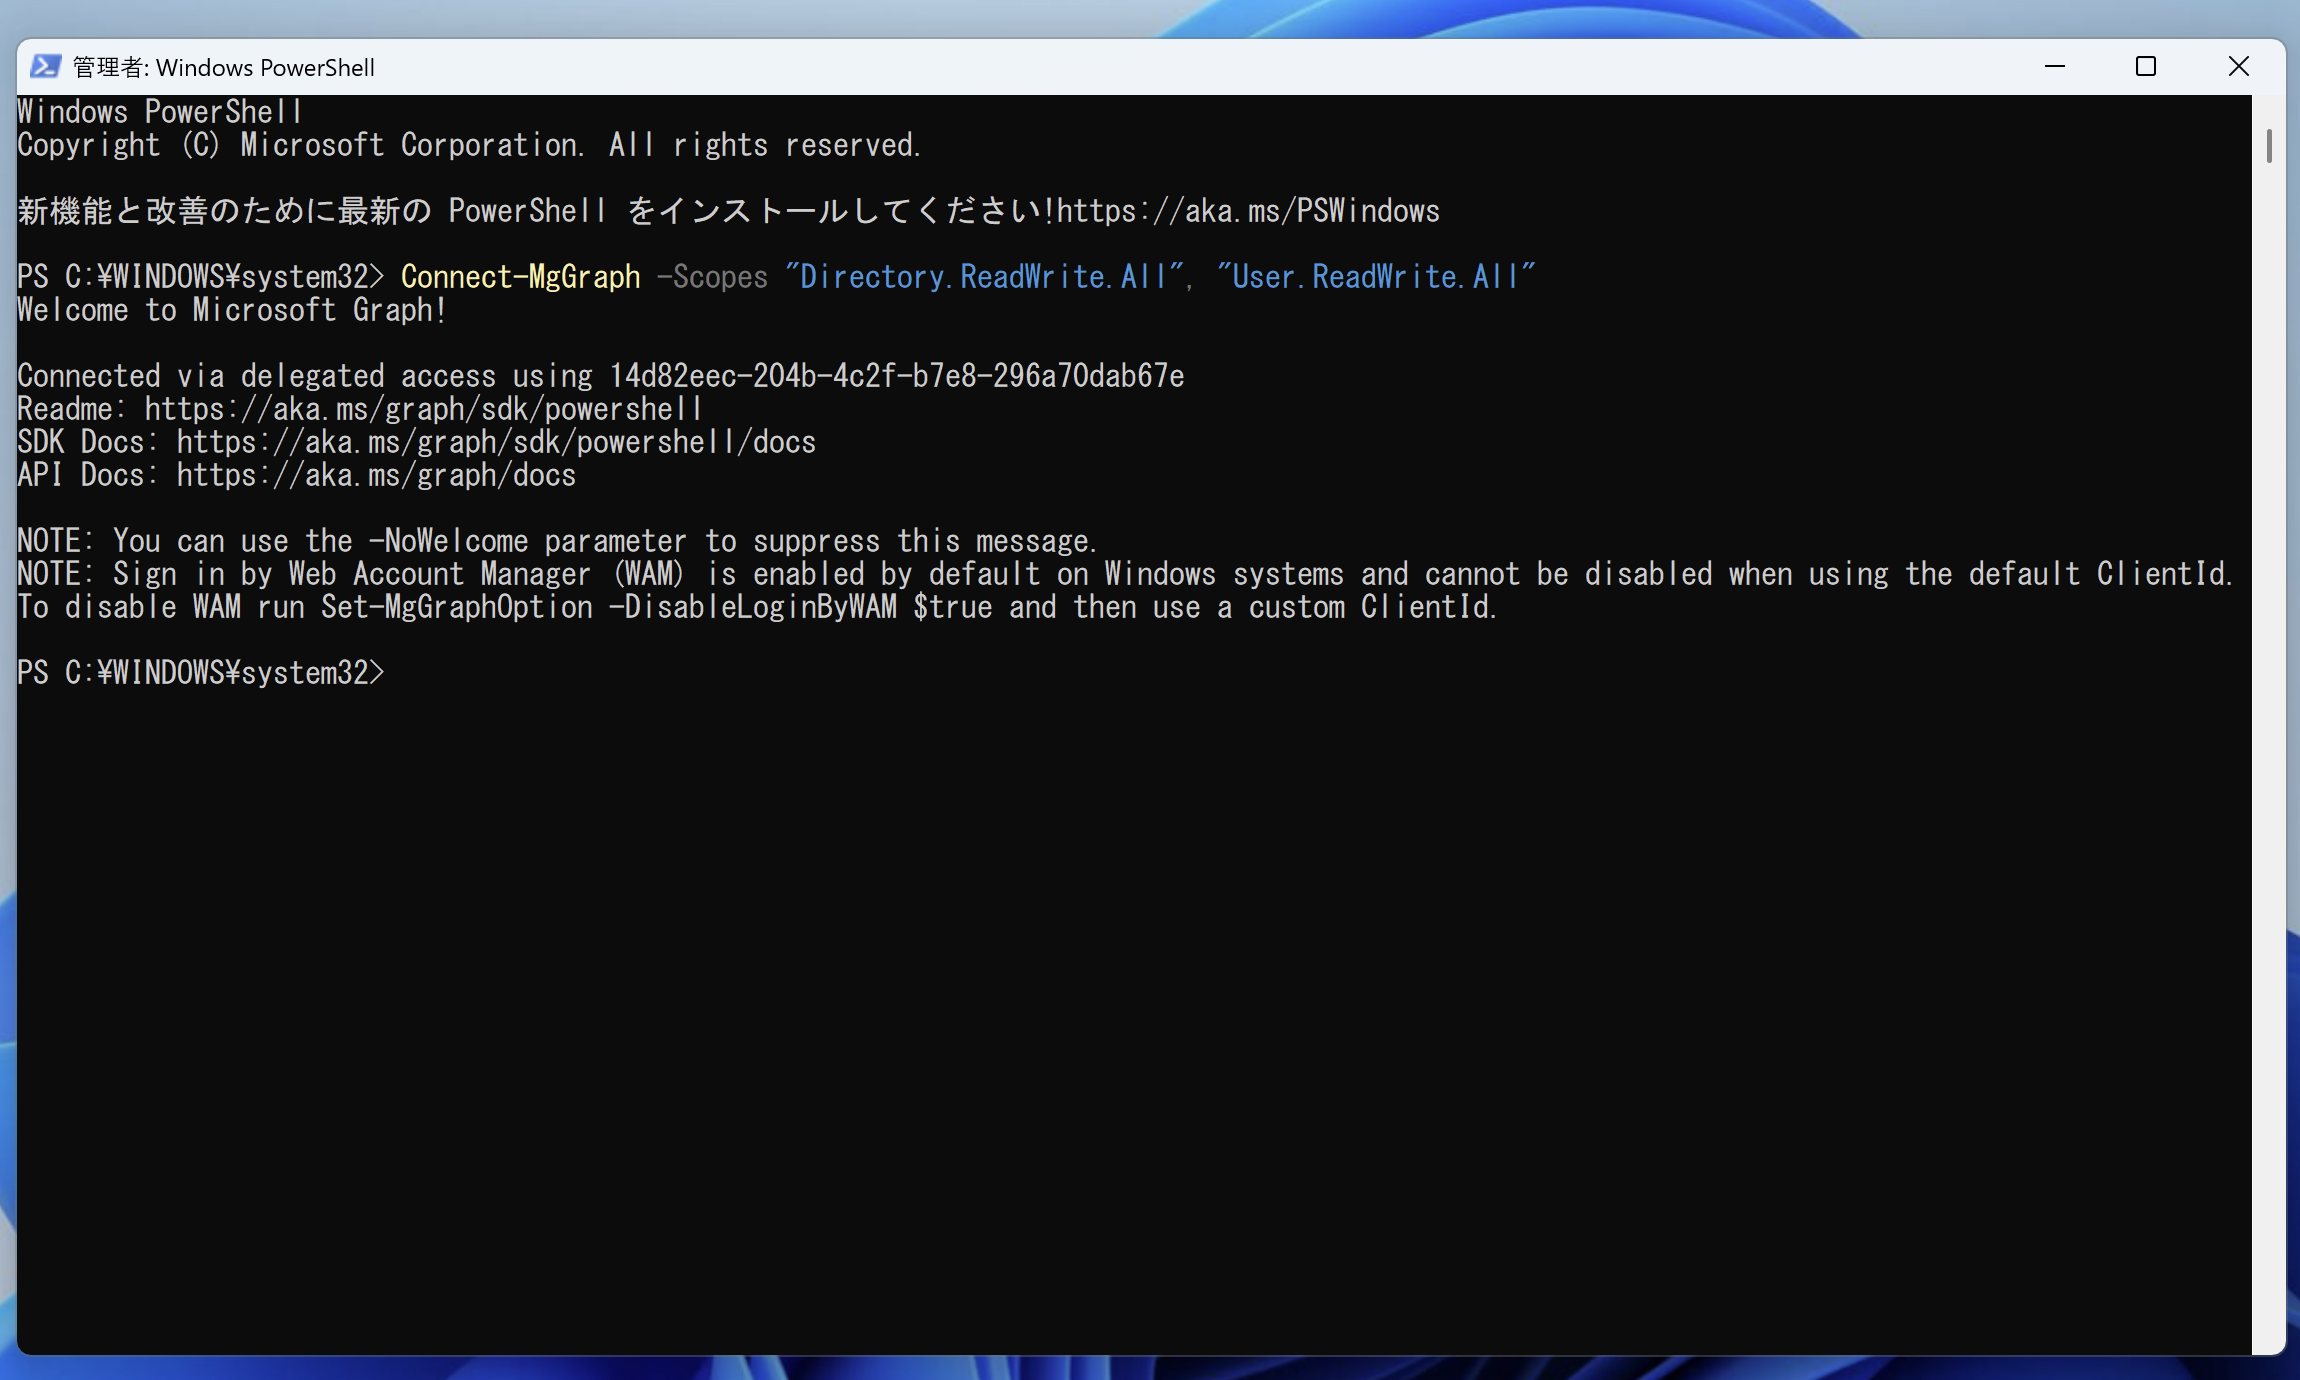This screenshot has width=2300, height=1380.
Task: Click the Readme powershell SDK URL
Action: point(424,409)
